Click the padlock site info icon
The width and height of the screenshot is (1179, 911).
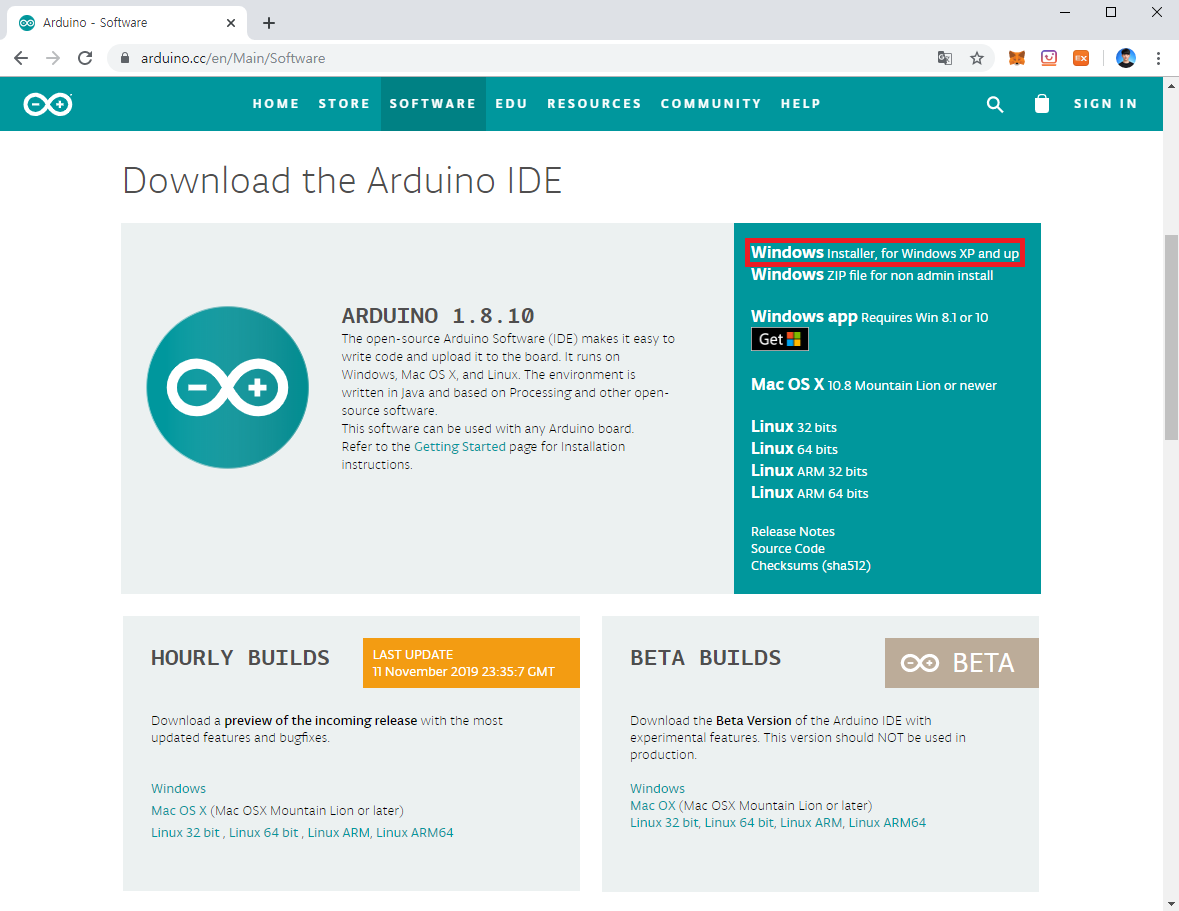click(x=125, y=58)
